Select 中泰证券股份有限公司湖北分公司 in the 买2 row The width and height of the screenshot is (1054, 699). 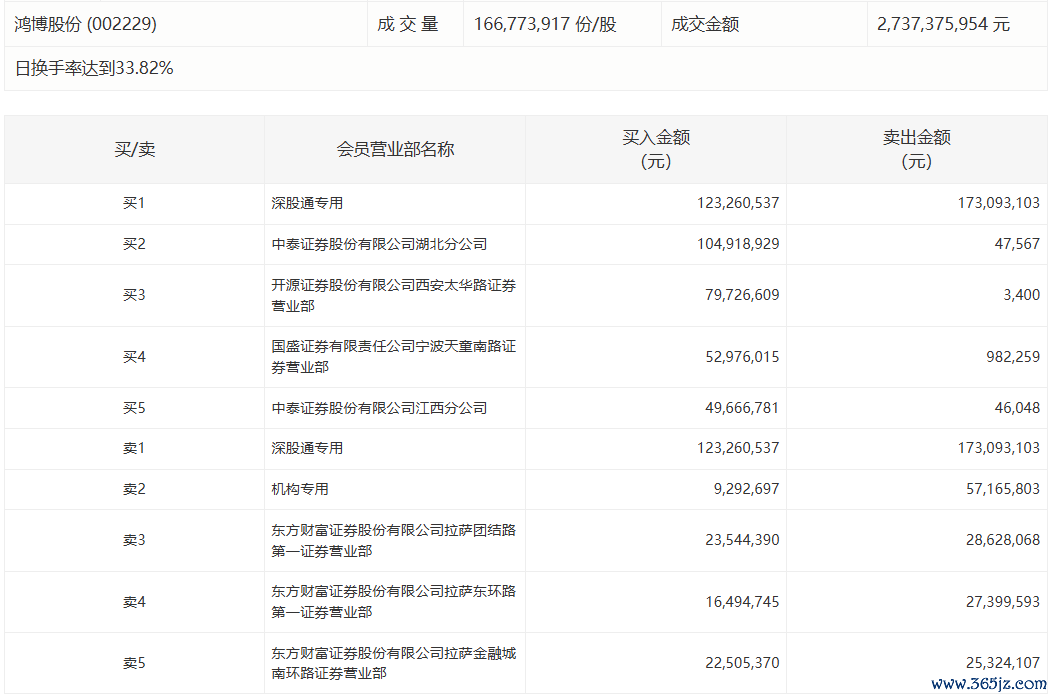point(379,244)
